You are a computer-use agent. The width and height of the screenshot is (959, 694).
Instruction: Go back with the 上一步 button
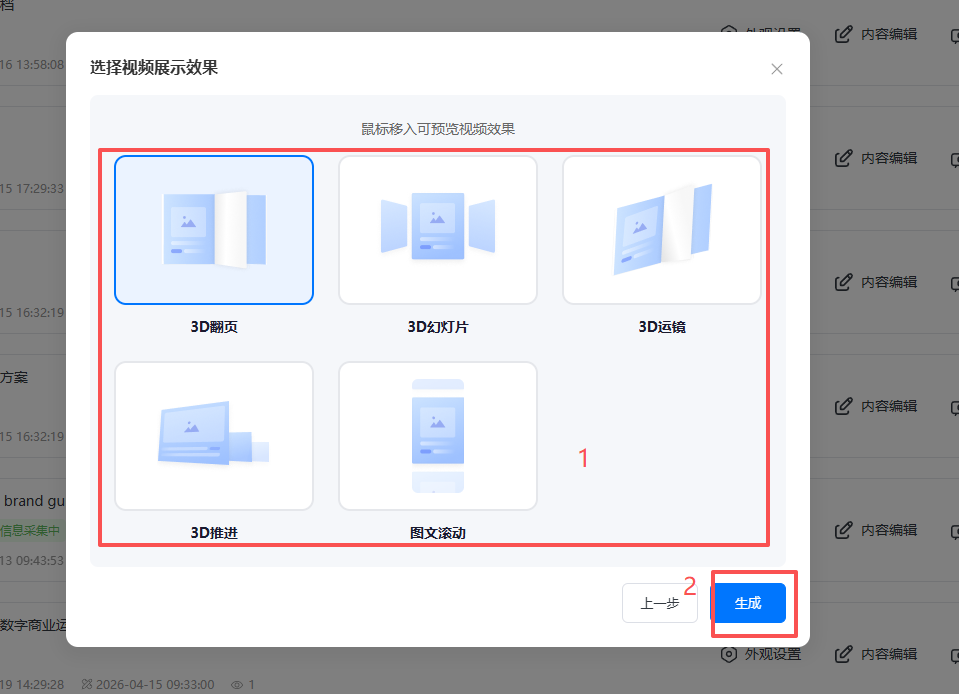pos(660,603)
